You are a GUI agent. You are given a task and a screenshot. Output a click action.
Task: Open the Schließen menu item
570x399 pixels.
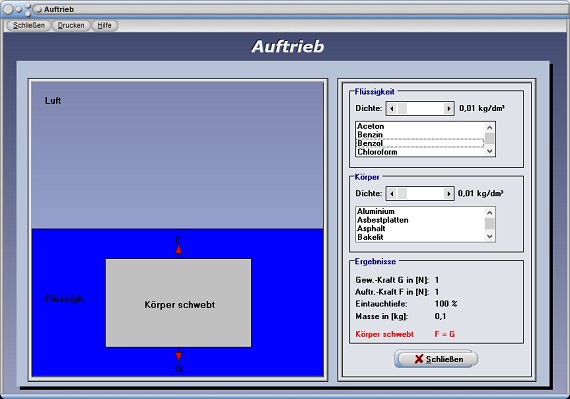29,25
